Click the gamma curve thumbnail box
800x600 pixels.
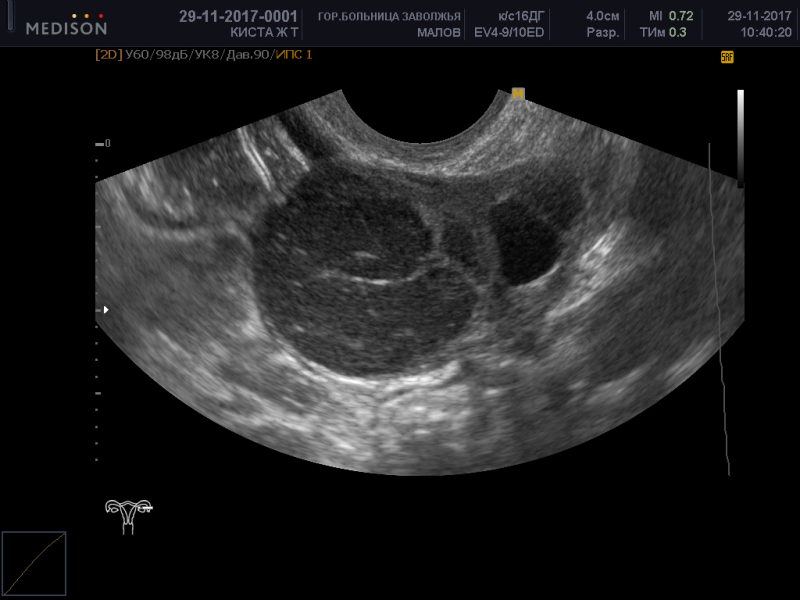[34, 563]
